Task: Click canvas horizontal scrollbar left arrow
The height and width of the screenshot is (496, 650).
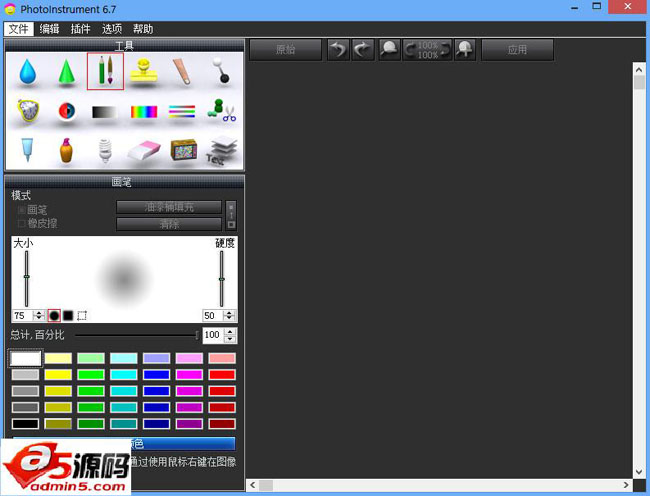Action: tap(253, 485)
